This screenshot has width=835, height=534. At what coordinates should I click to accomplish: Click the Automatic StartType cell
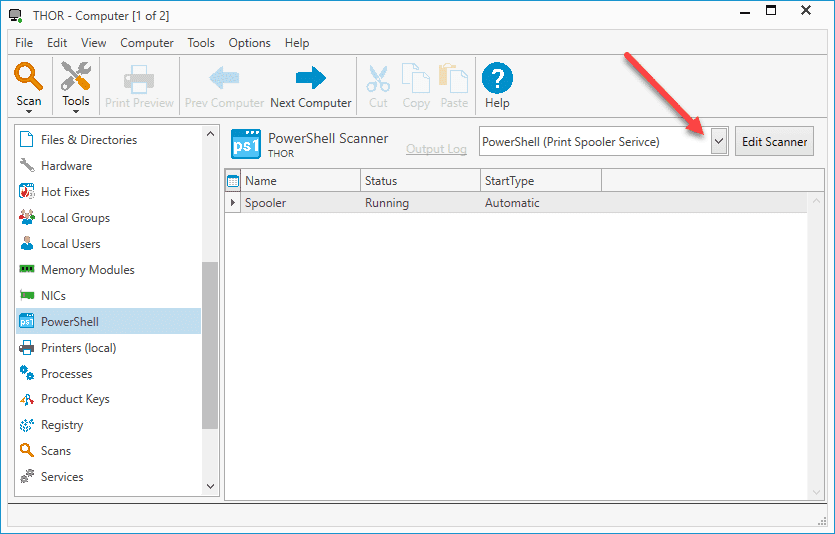[541, 203]
